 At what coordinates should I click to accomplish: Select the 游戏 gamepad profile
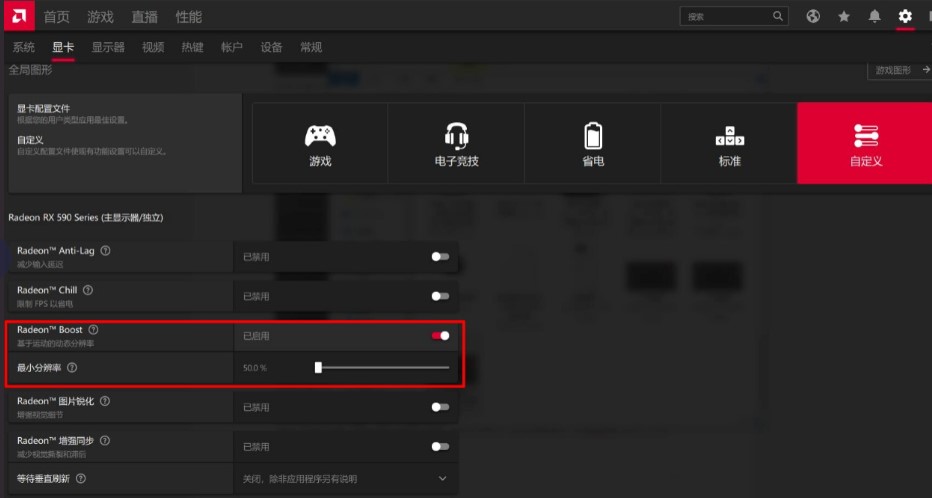(320, 143)
